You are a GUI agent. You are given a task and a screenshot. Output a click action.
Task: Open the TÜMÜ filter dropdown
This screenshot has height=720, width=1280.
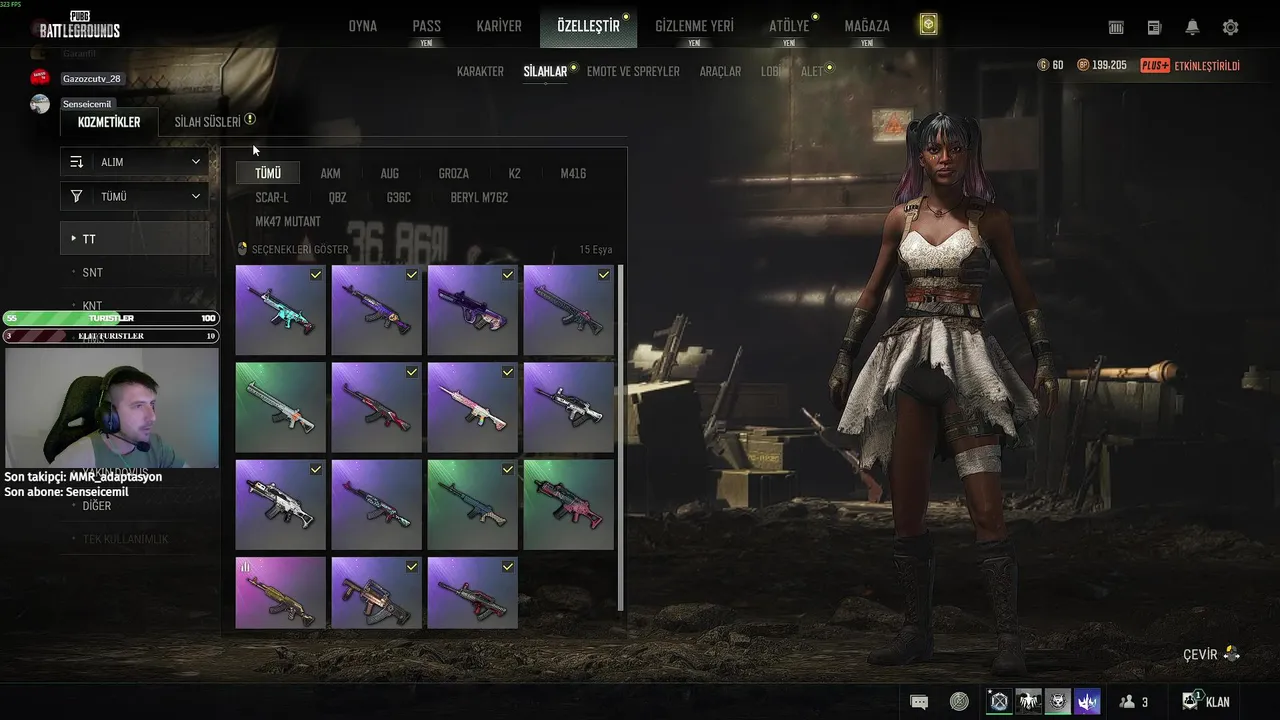click(x=135, y=197)
